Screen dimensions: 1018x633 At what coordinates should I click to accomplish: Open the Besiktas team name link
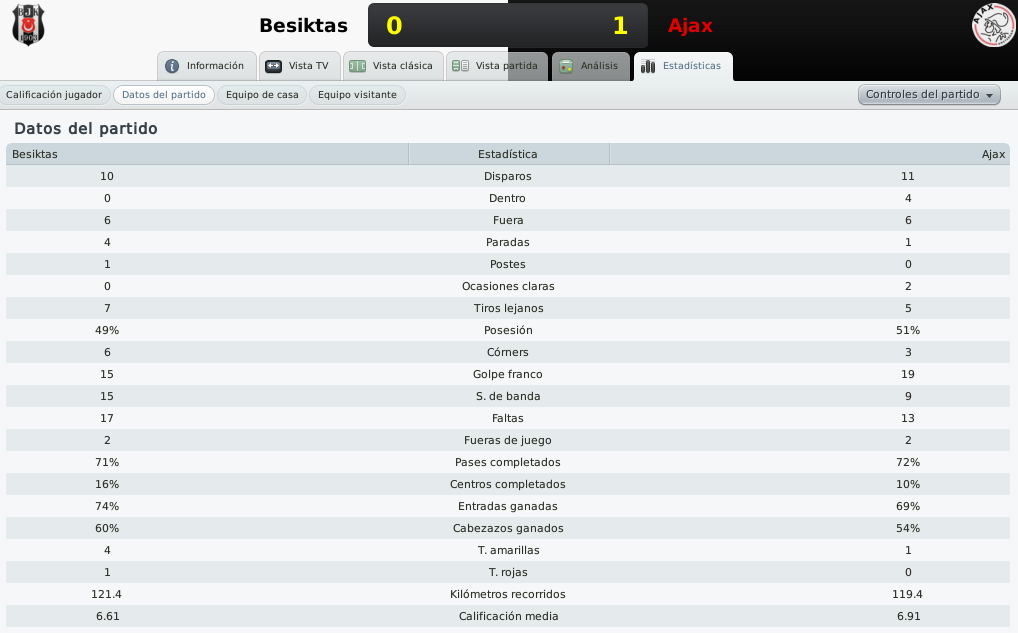303,25
